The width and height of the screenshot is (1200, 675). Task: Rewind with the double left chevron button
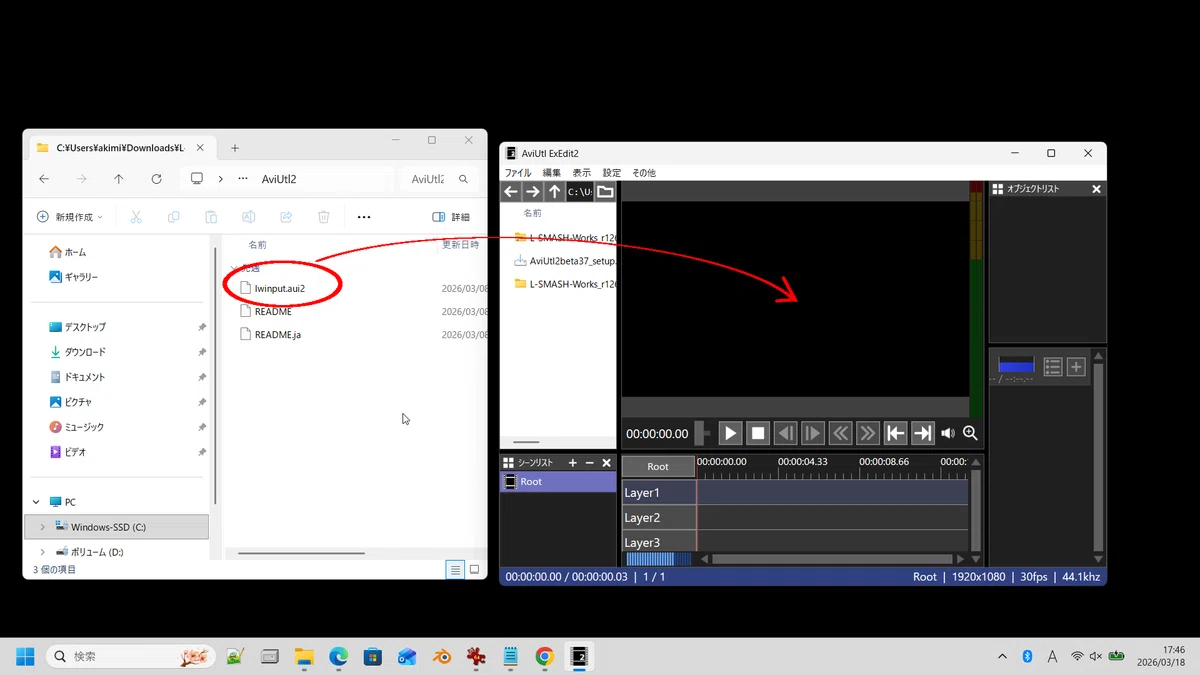(x=840, y=433)
